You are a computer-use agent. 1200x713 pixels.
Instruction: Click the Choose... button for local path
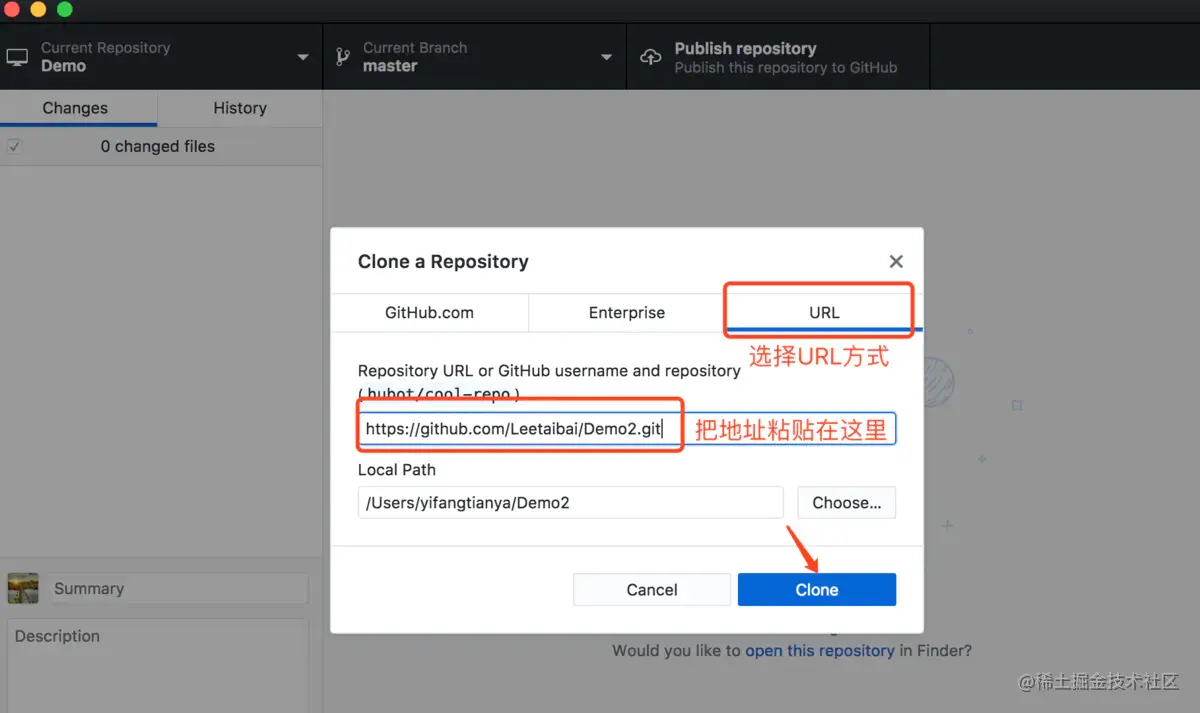pyautogui.click(x=847, y=503)
